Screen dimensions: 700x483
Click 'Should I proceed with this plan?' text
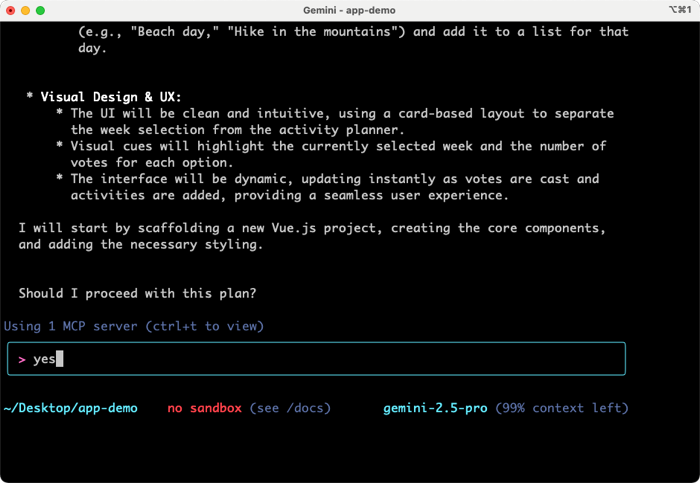click(x=139, y=293)
